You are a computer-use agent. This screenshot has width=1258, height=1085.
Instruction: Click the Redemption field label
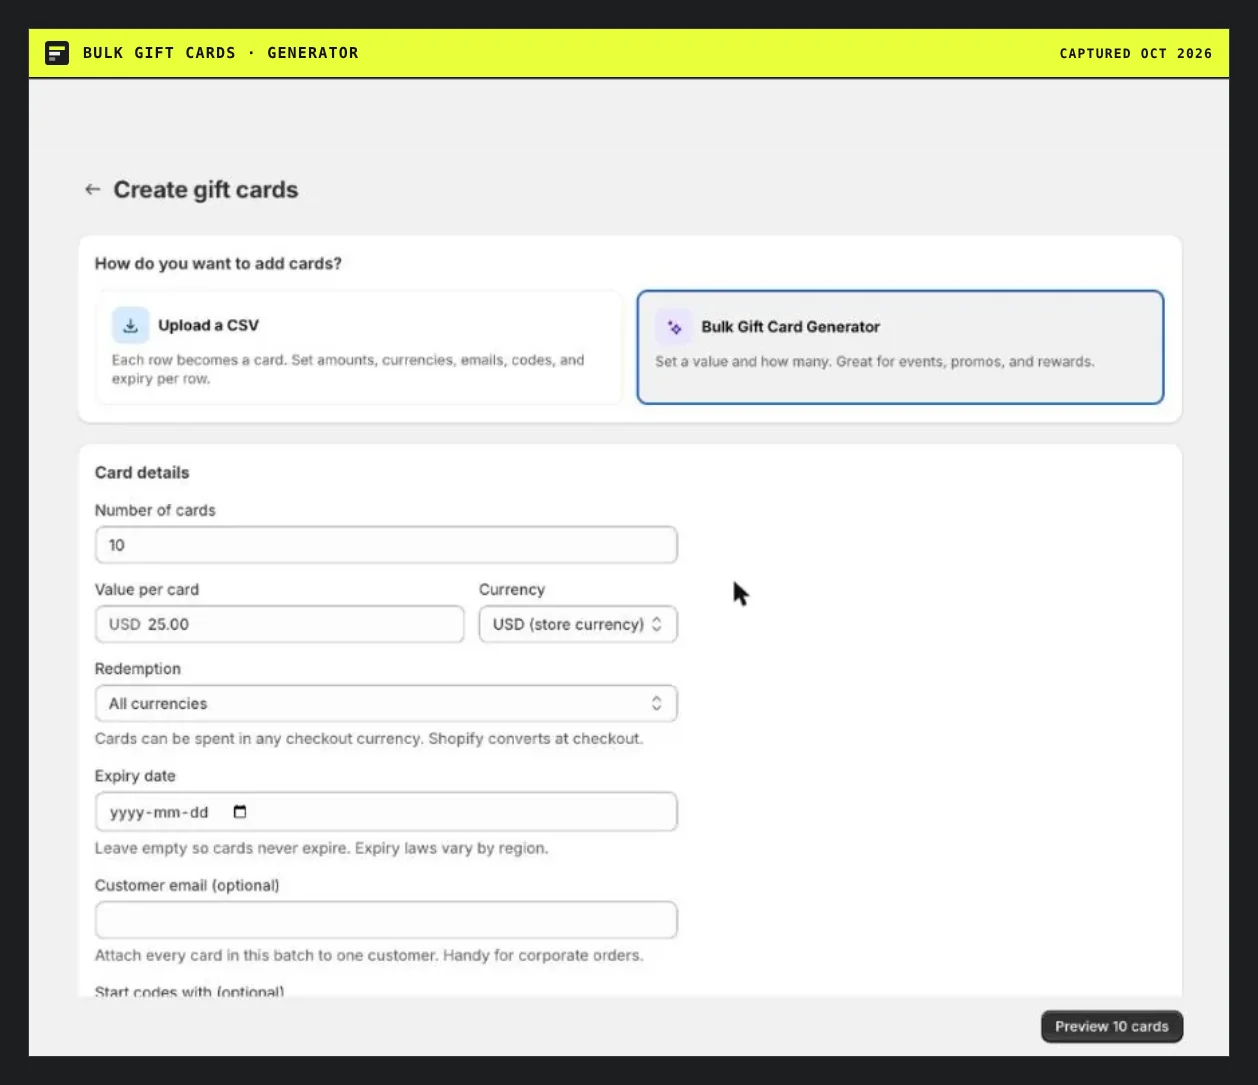click(138, 669)
